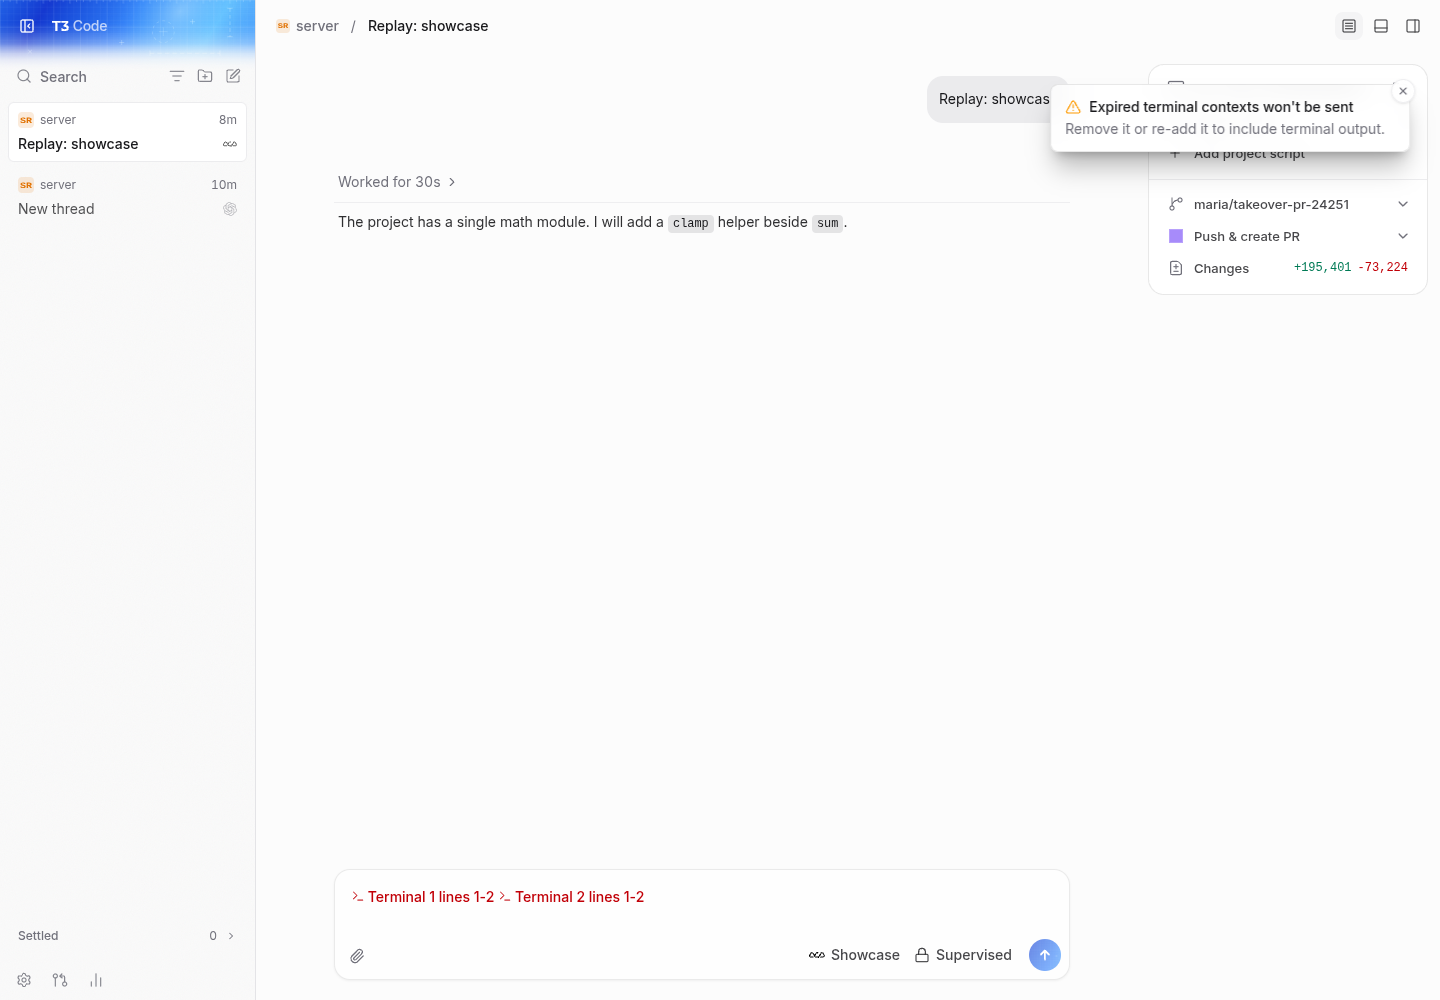Toggle the Supervised access mode
The height and width of the screenshot is (1000, 1440).
963,955
